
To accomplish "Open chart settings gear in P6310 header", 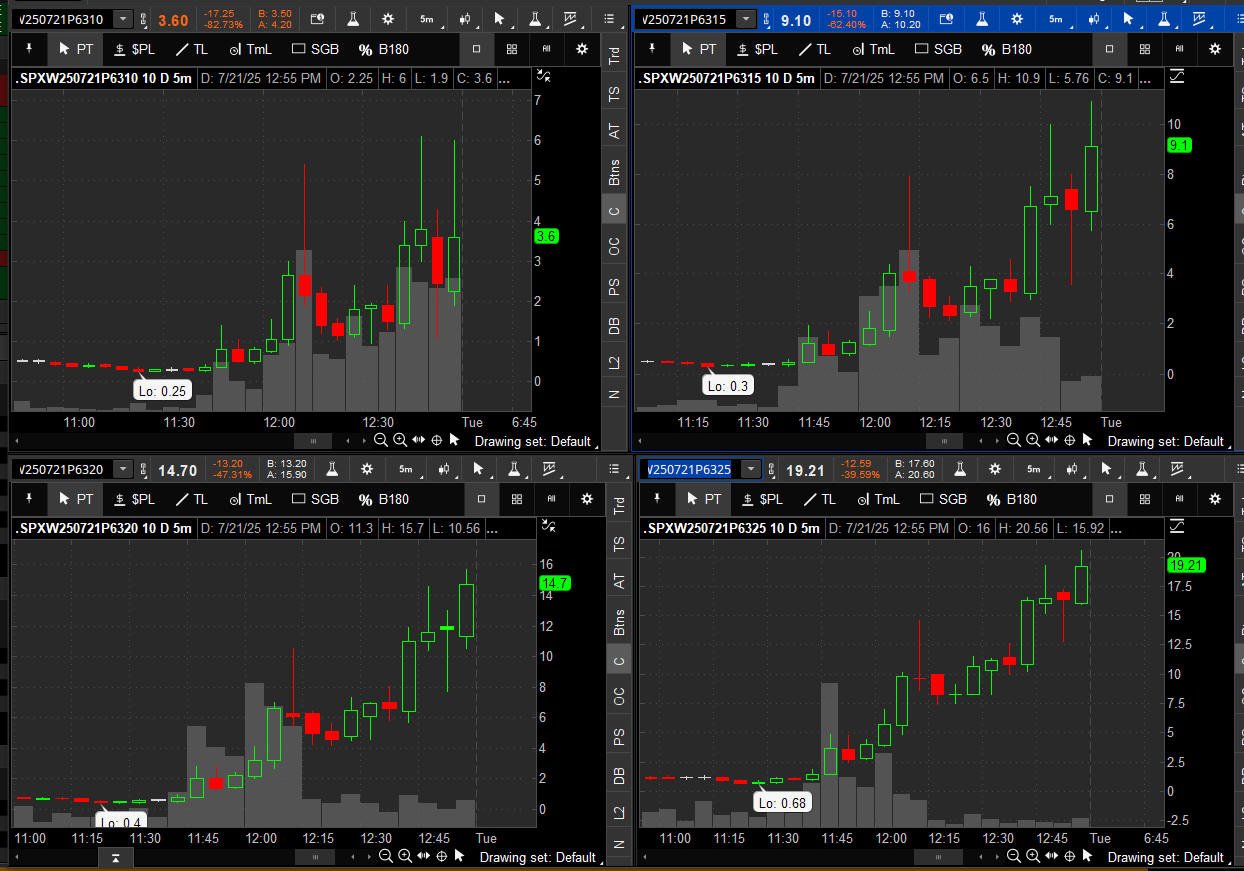I will coord(390,19).
